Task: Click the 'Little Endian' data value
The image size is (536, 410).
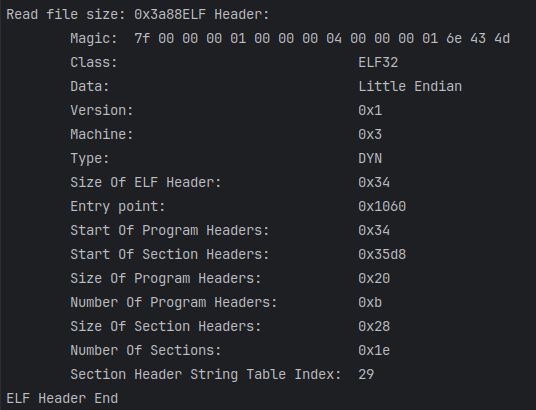Action: click(x=410, y=87)
